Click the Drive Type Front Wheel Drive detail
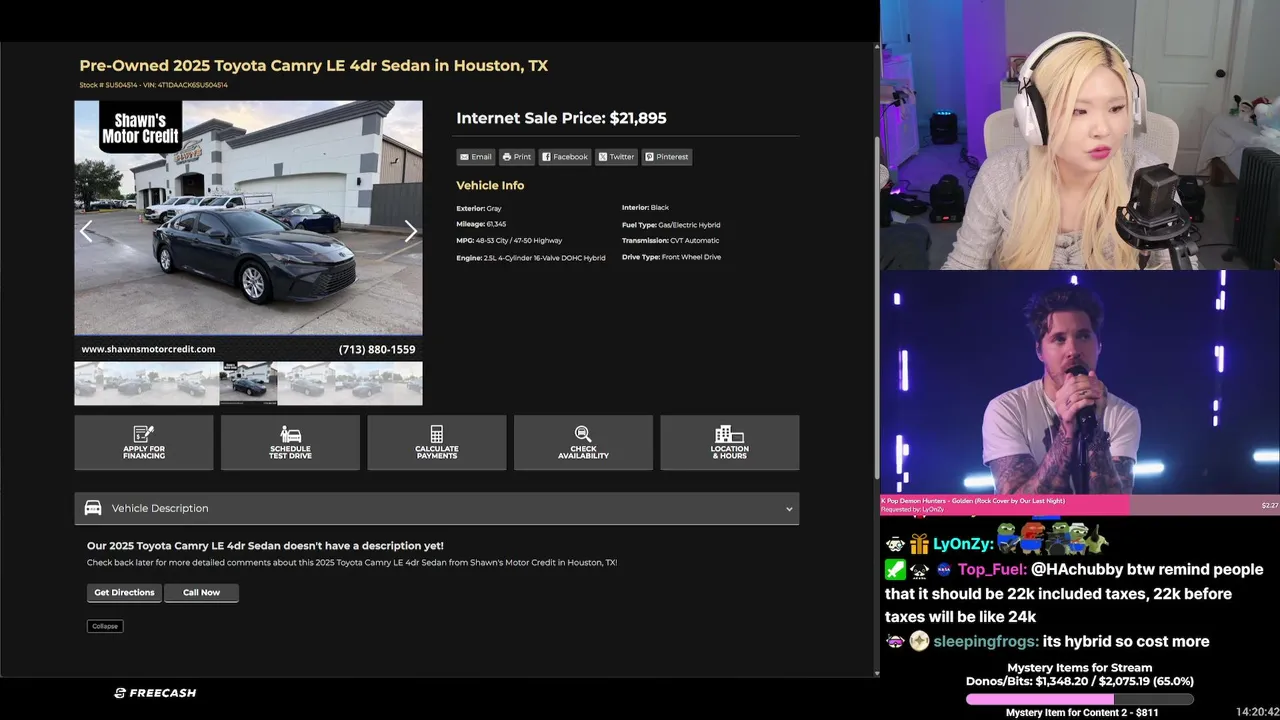The width and height of the screenshot is (1280, 720). point(671,257)
